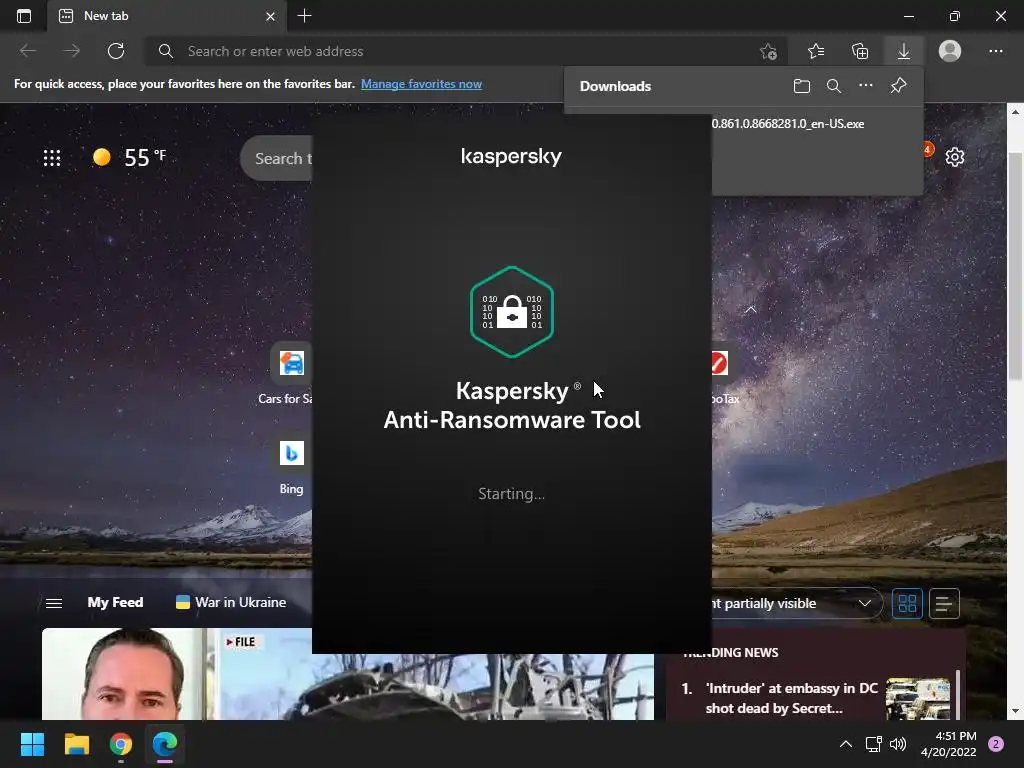The width and height of the screenshot is (1024, 768).
Task: Select the My Feed tab
Action: point(115,602)
